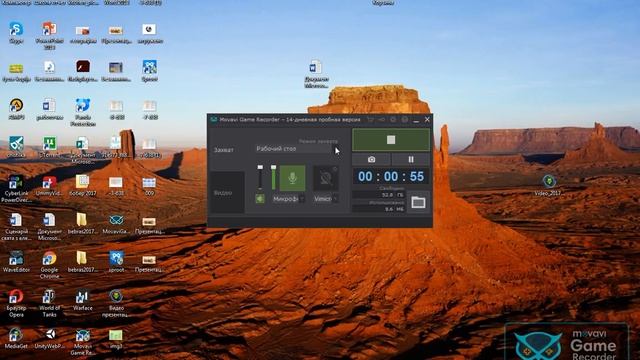
Task: Select the Google Chrome desktop shortcut
Action: [x=49, y=265]
